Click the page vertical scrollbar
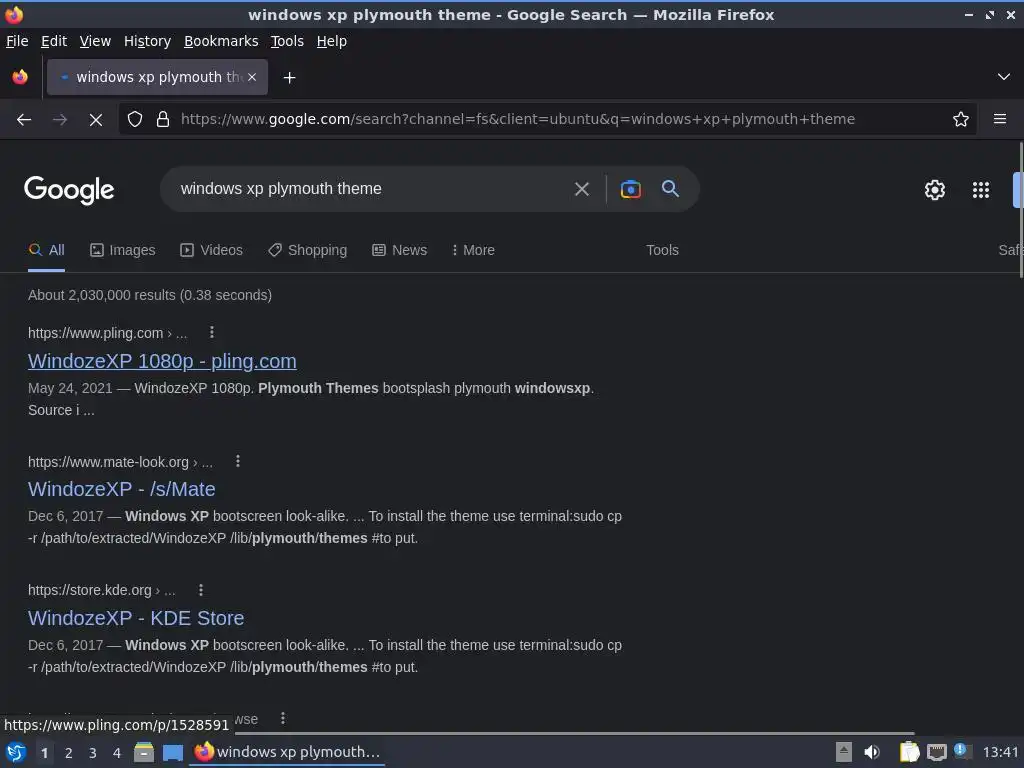This screenshot has height=768, width=1024. click(1020, 209)
